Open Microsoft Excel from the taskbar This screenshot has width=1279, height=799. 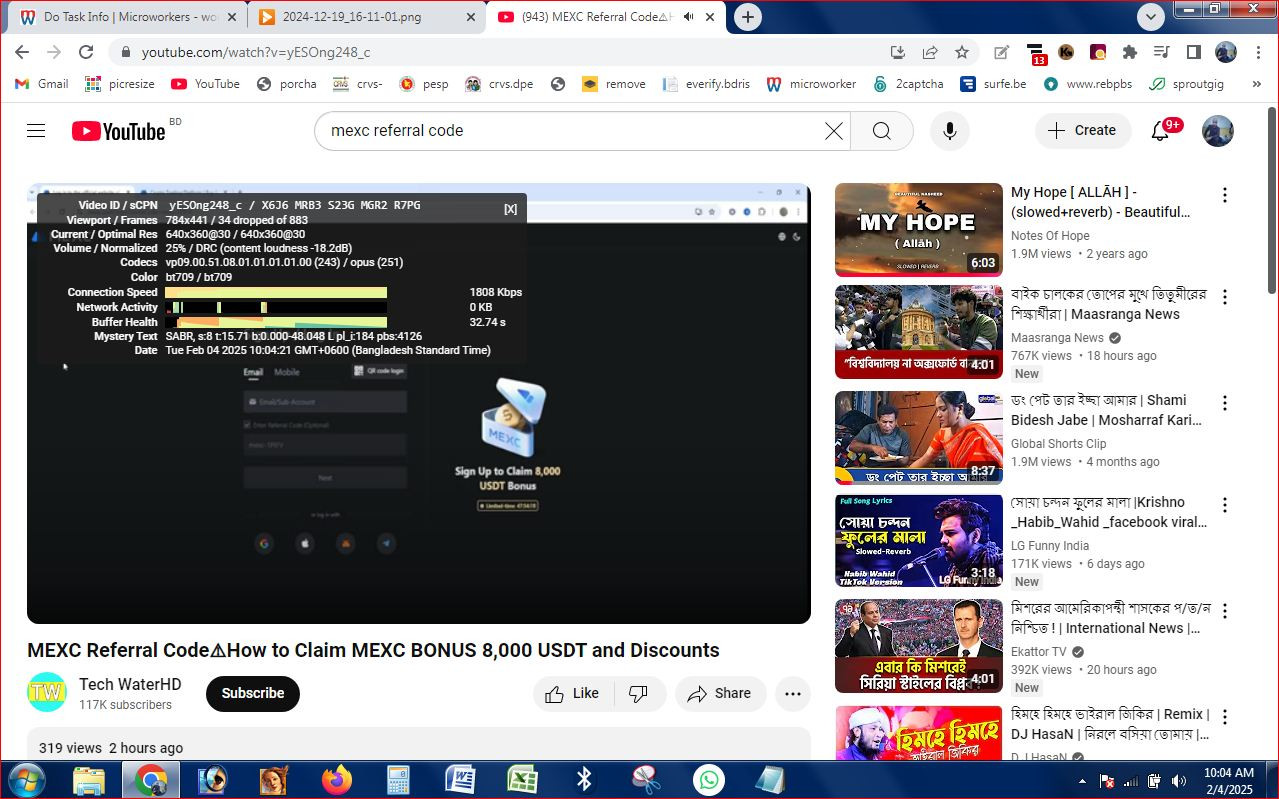(523, 780)
